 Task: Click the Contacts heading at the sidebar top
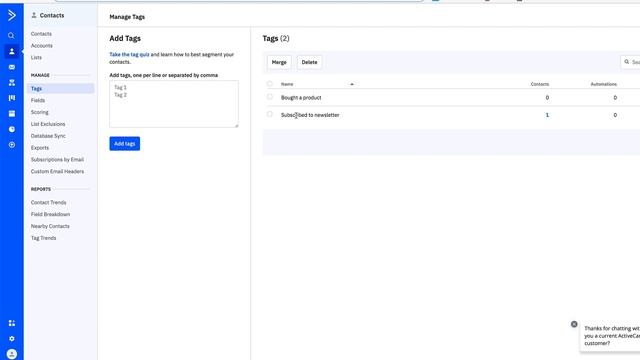pyautogui.click(x=52, y=15)
